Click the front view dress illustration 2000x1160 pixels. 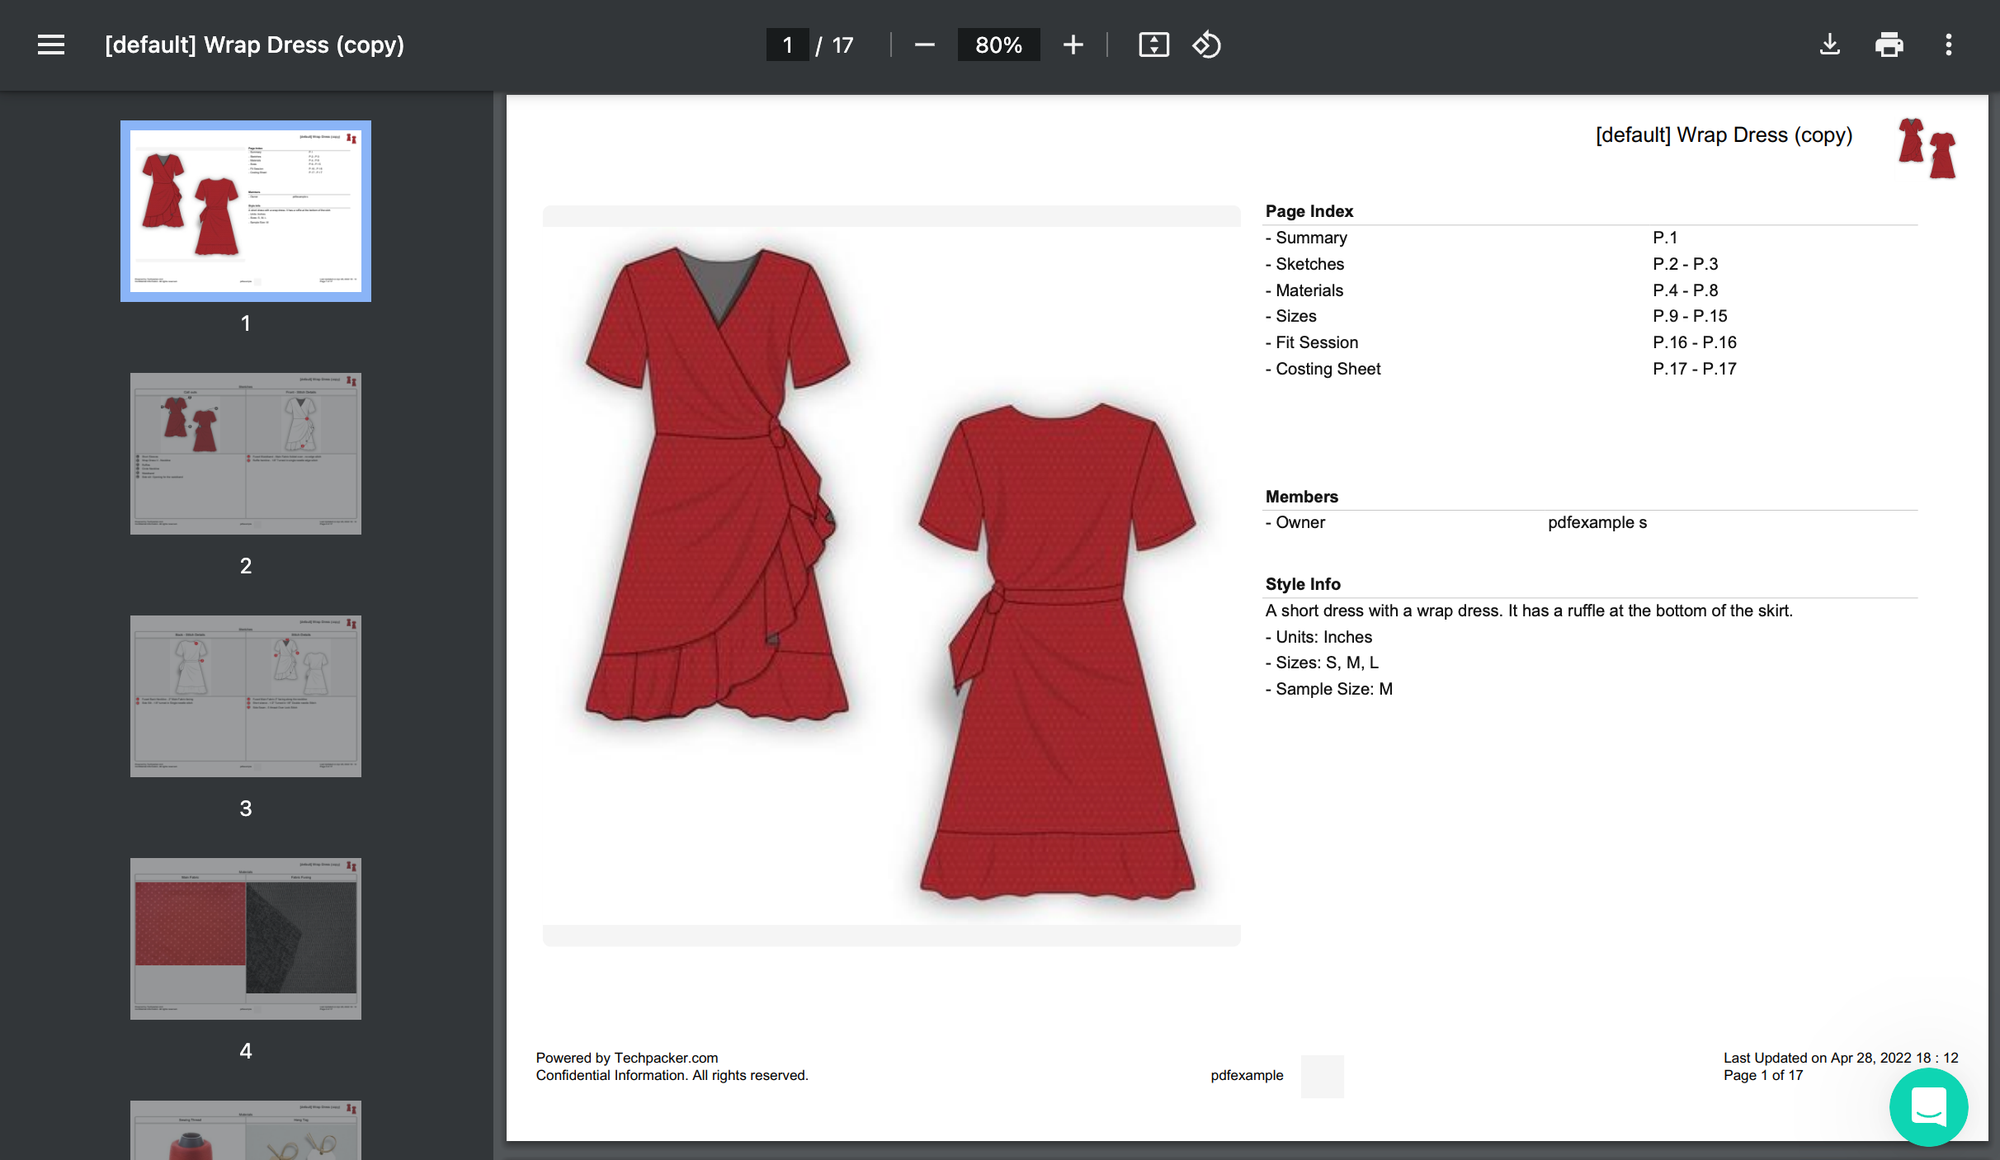(717, 483)
